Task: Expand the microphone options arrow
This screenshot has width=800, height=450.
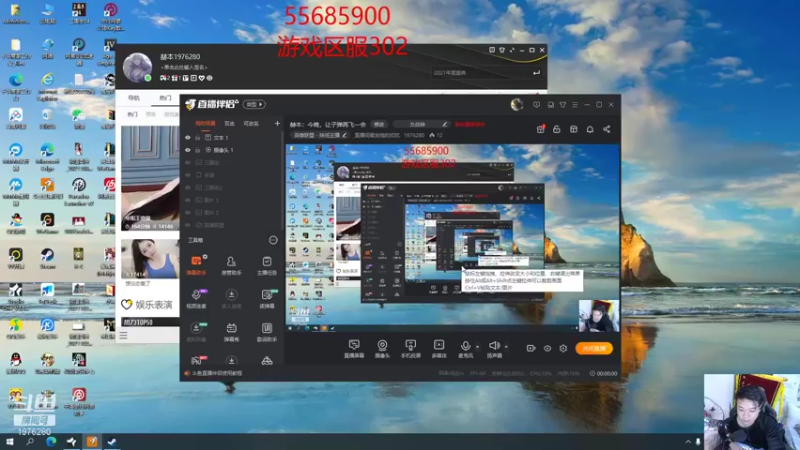Action: click(x=478, y=347)
